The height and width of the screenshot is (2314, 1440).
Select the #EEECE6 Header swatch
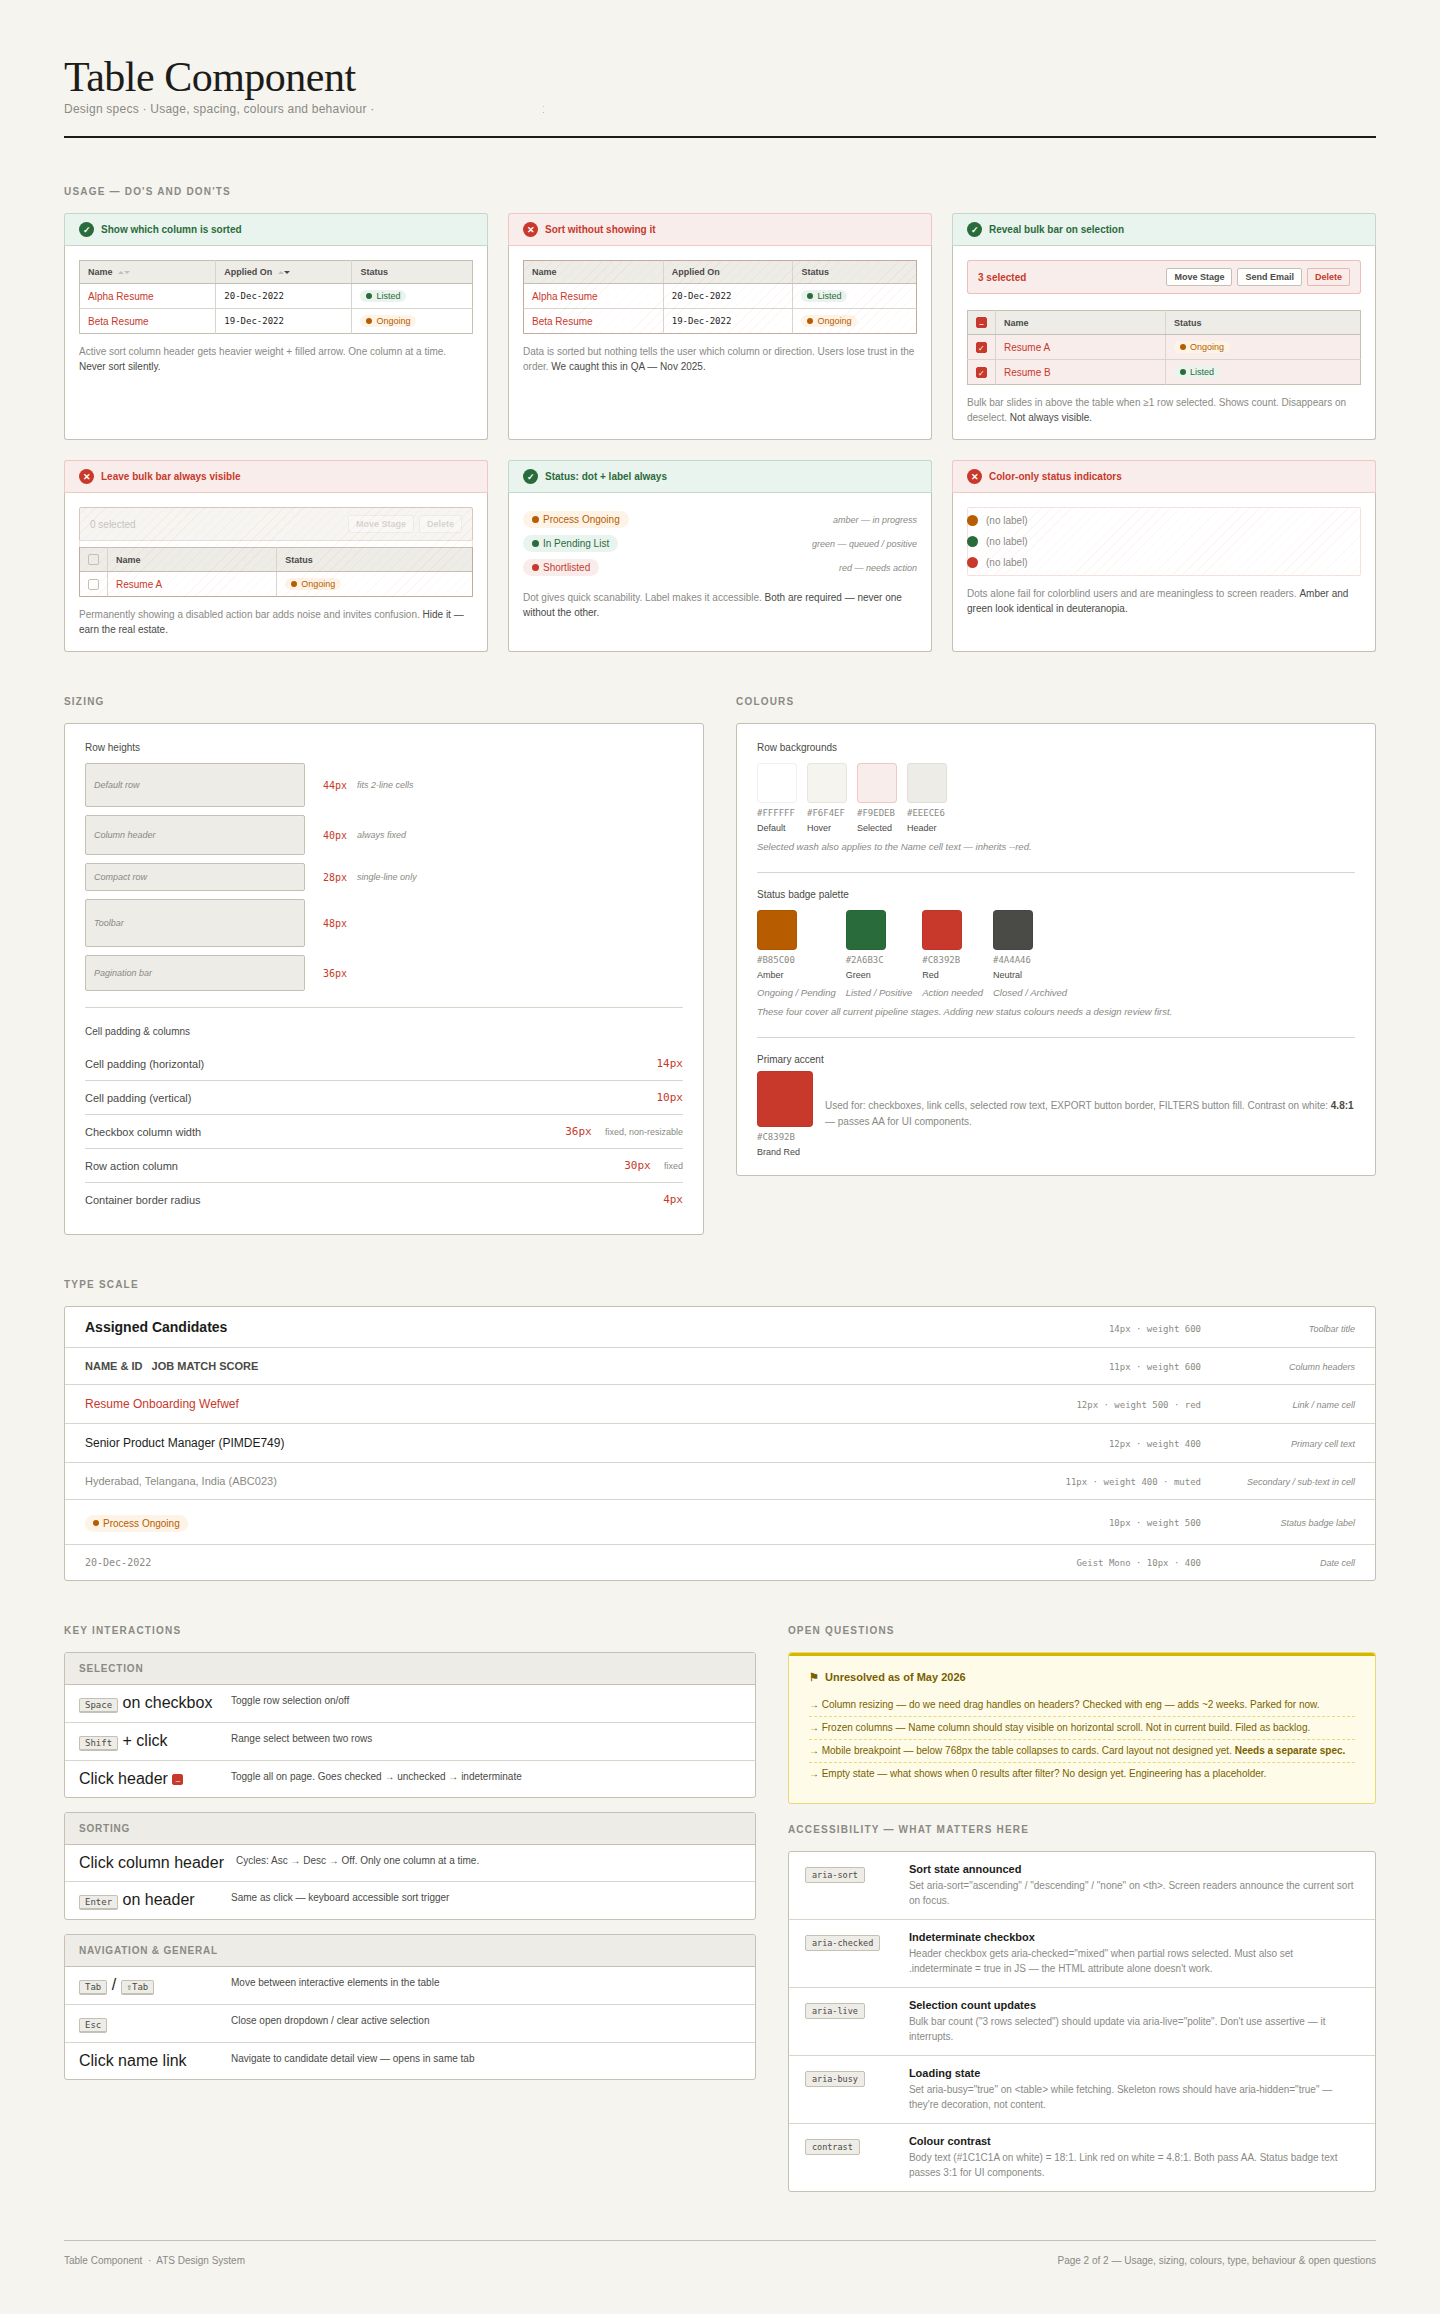click(927, 783)
